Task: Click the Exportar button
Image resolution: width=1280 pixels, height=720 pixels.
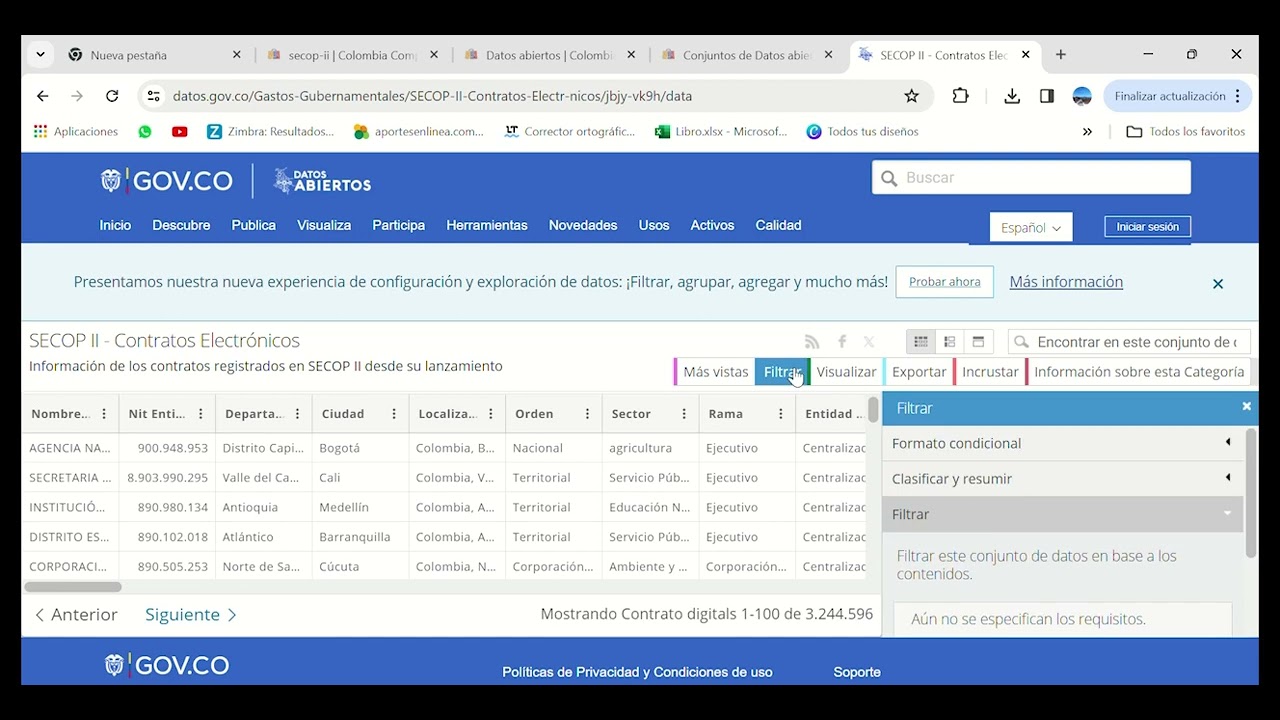Action: [x=918, y=372]
